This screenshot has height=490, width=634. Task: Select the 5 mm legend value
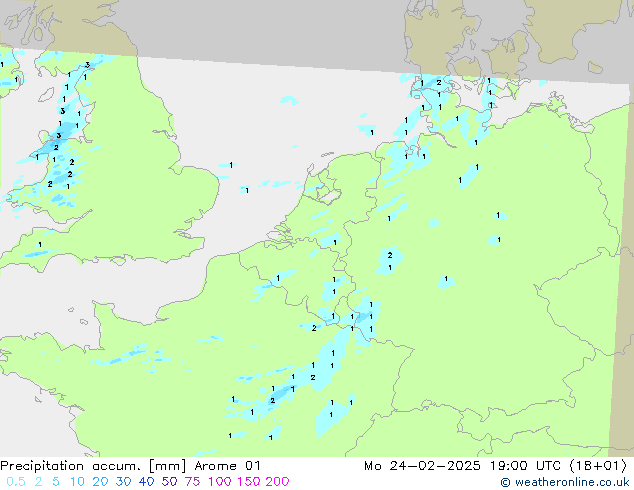[56, 482]
